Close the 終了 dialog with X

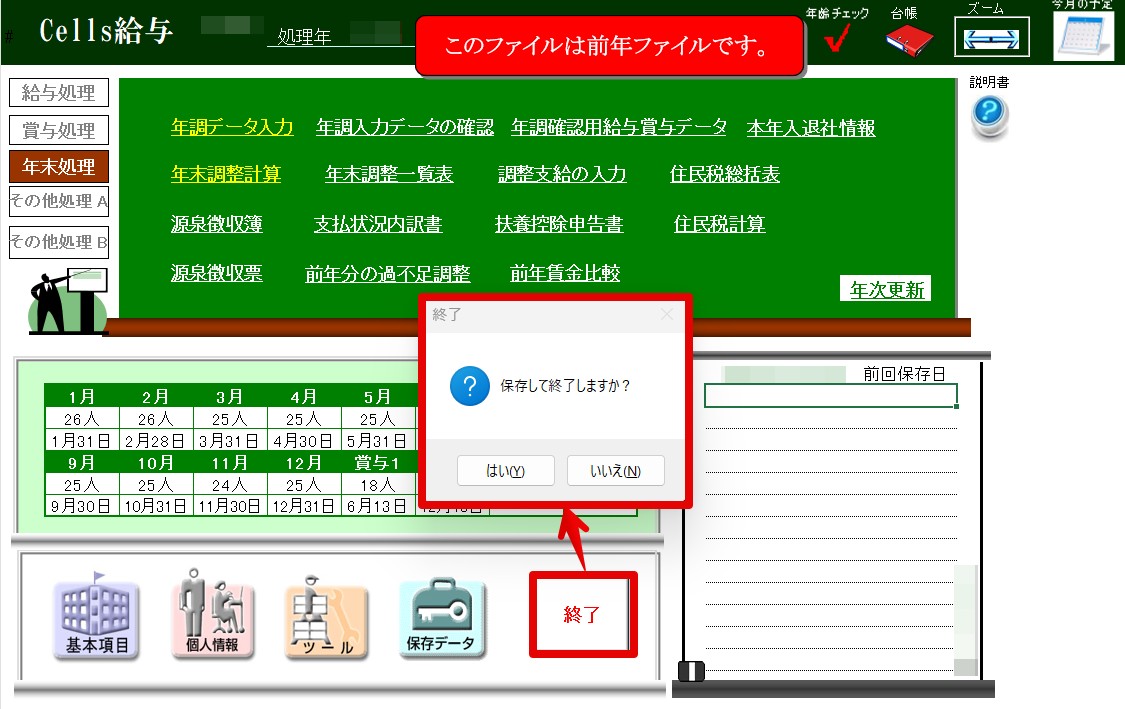click(x=667, y=314)
